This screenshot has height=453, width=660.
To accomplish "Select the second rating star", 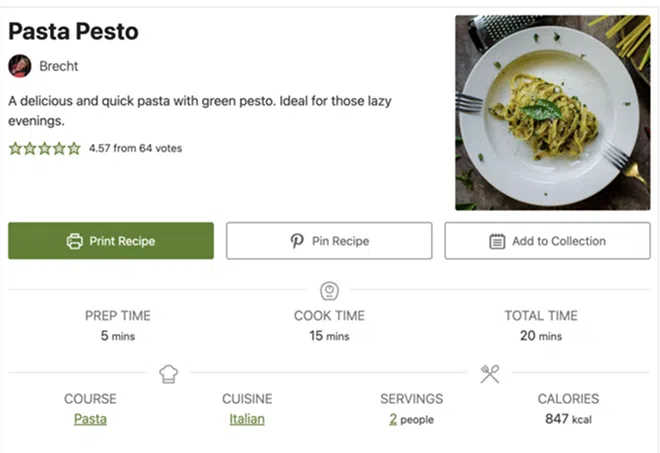I will coord(30,148).
